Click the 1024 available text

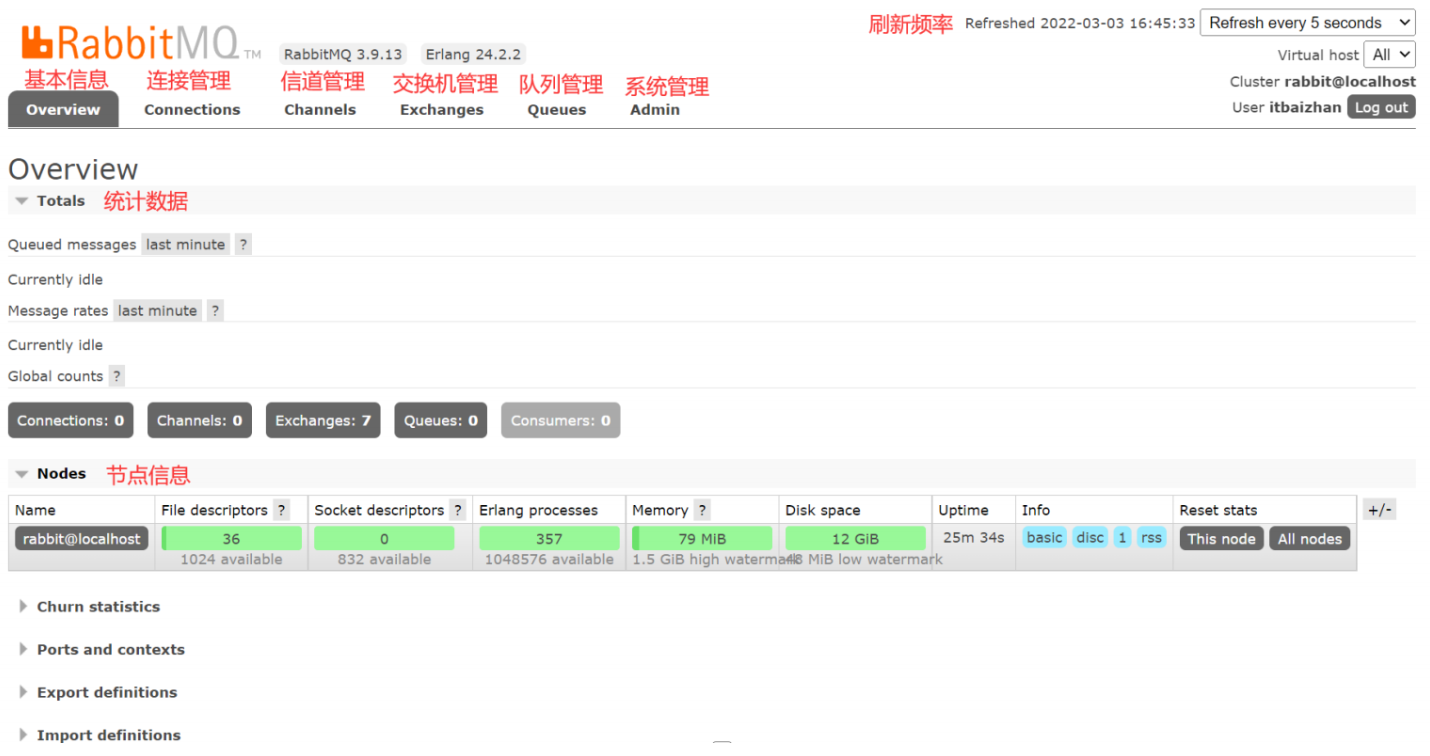(231, 560)
